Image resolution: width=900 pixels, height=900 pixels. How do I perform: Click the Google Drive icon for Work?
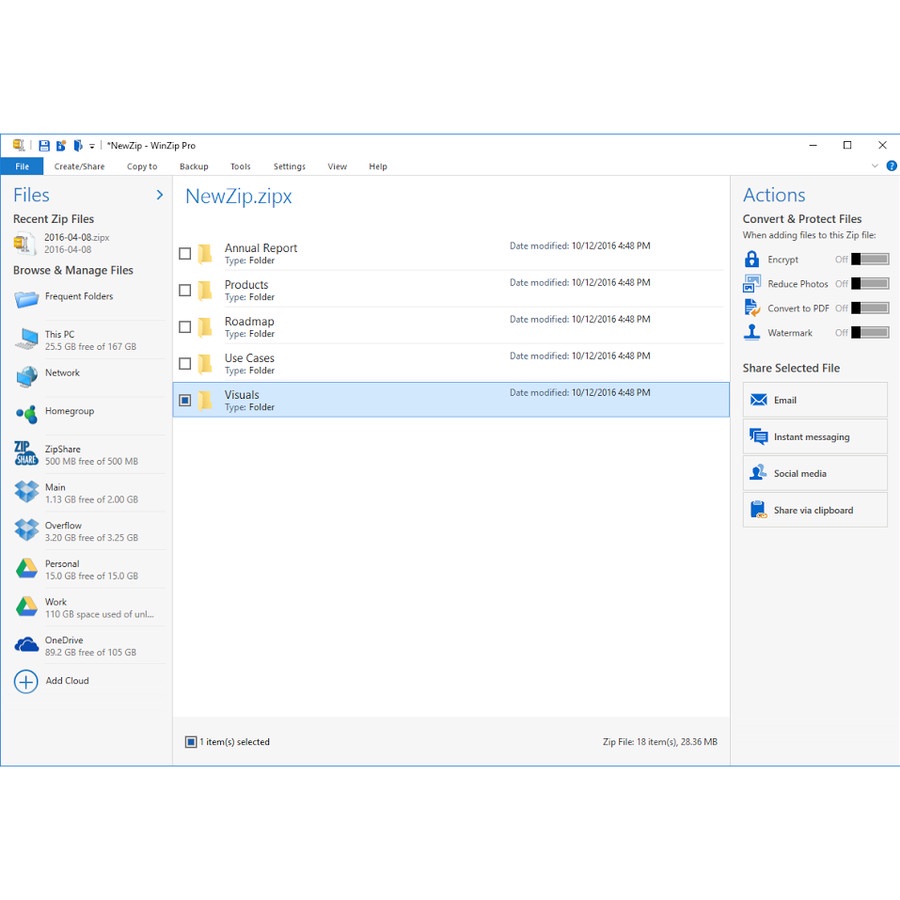tap(26, 606)
